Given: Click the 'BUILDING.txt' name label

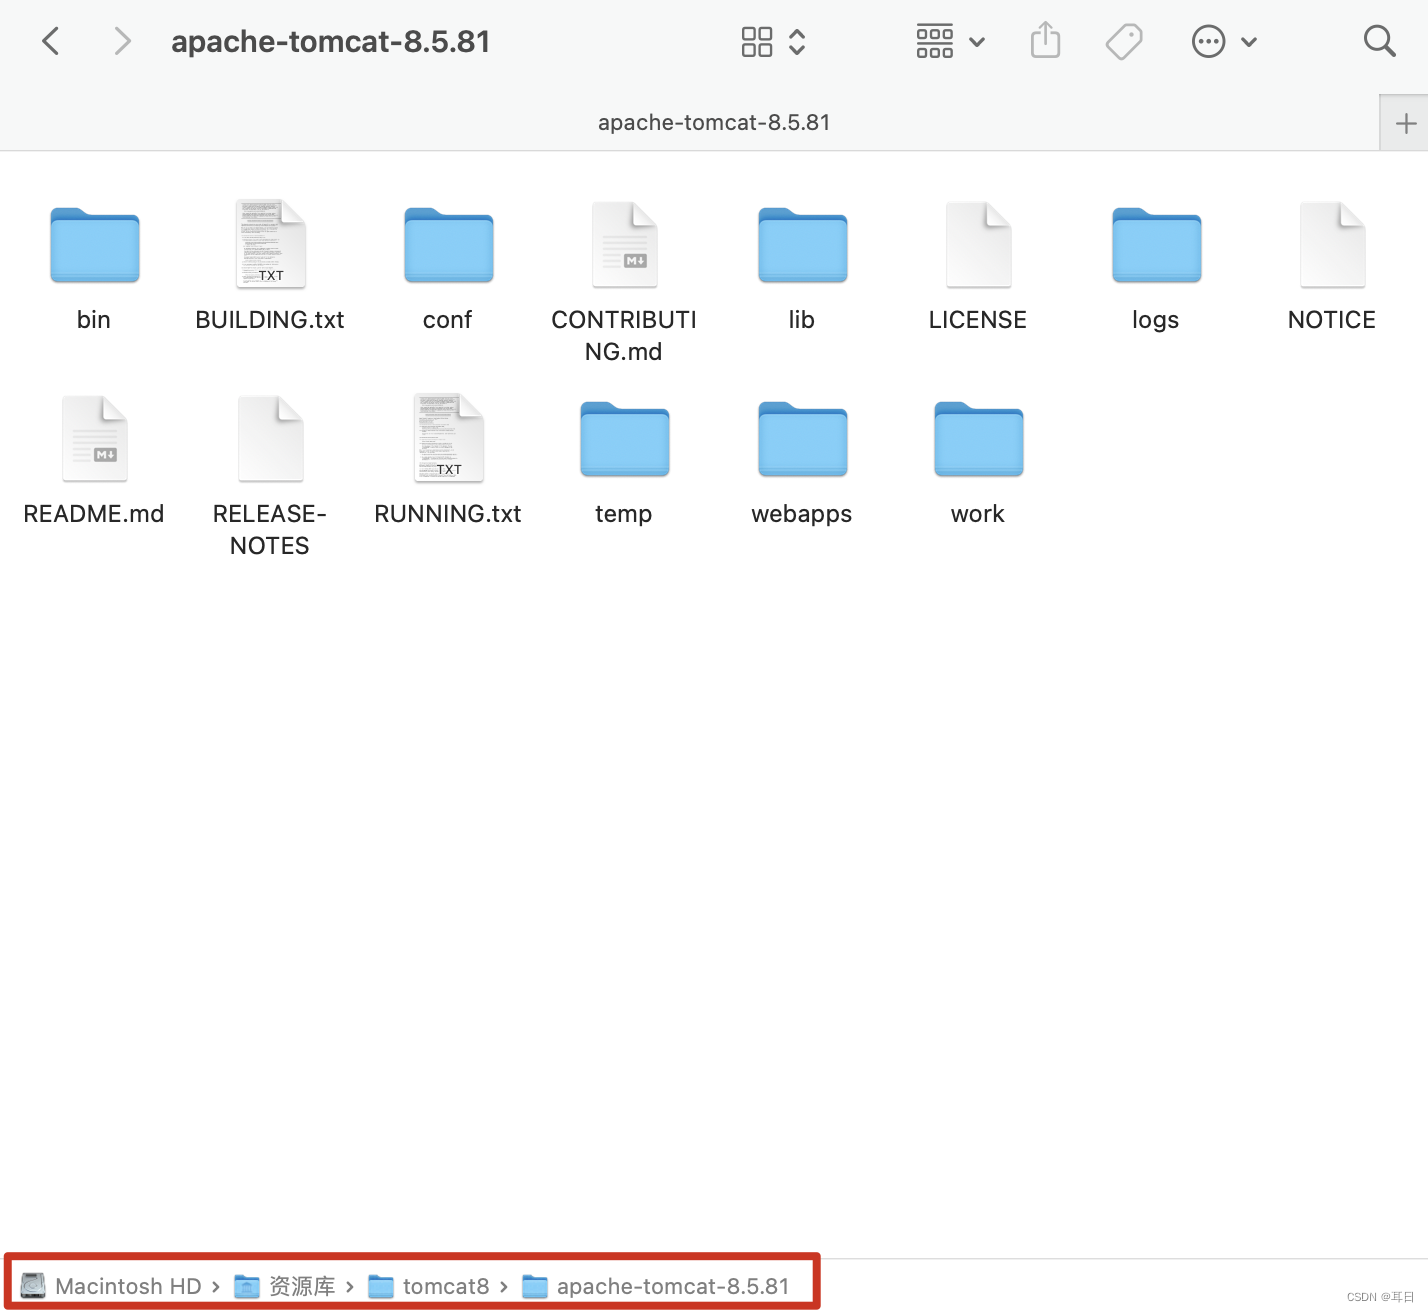Looking at the screenshot, I should (x=270, y=320).
